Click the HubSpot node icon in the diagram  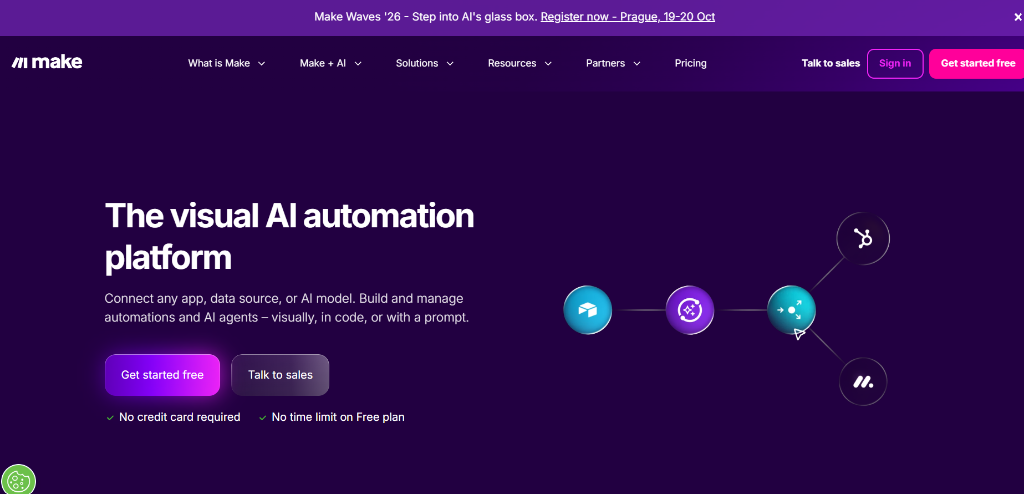(863, 239)
